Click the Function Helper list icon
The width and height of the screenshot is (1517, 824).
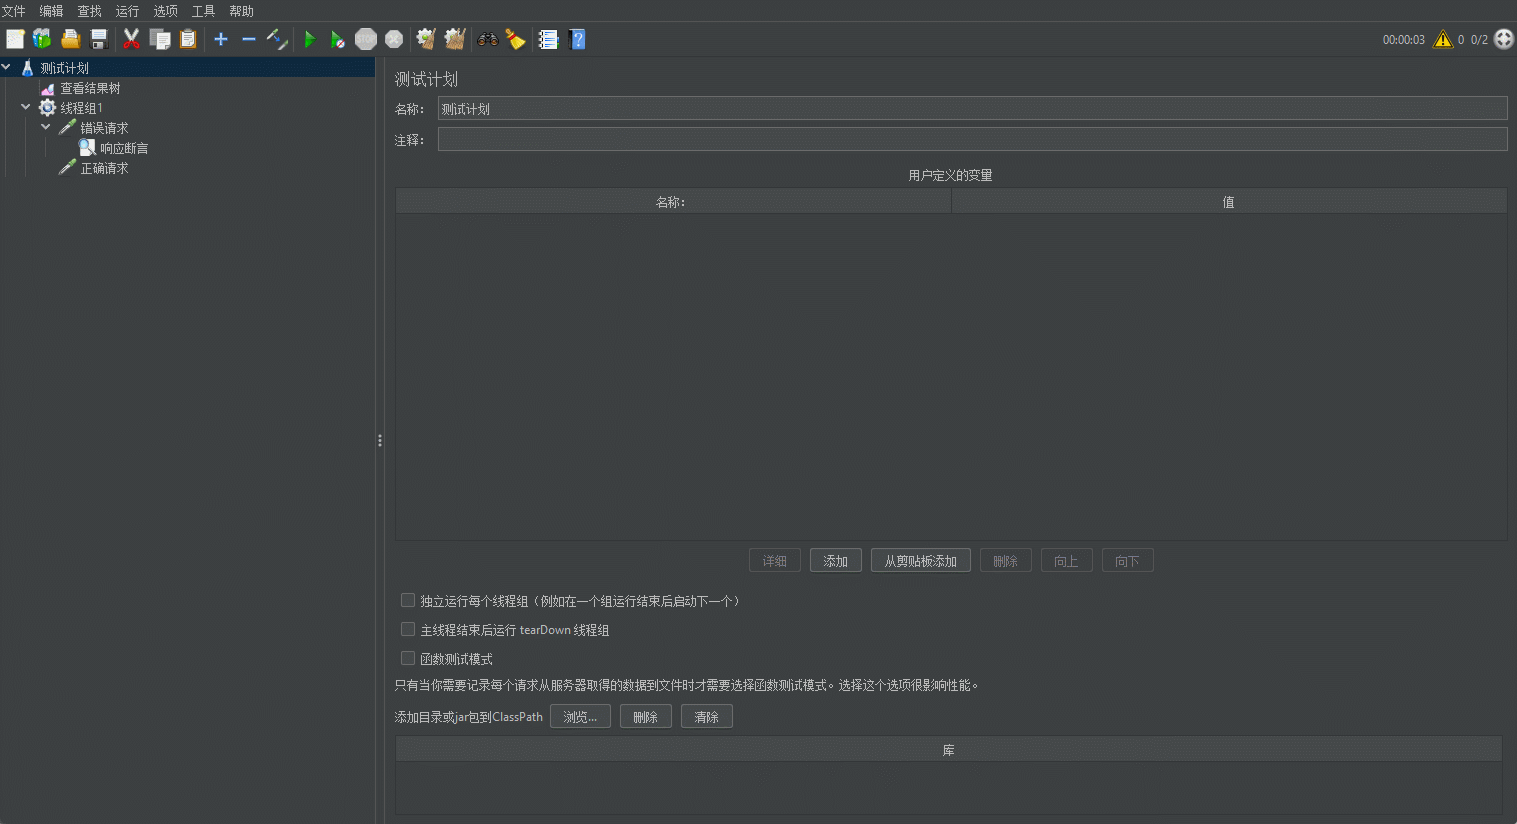pos(548,39)
